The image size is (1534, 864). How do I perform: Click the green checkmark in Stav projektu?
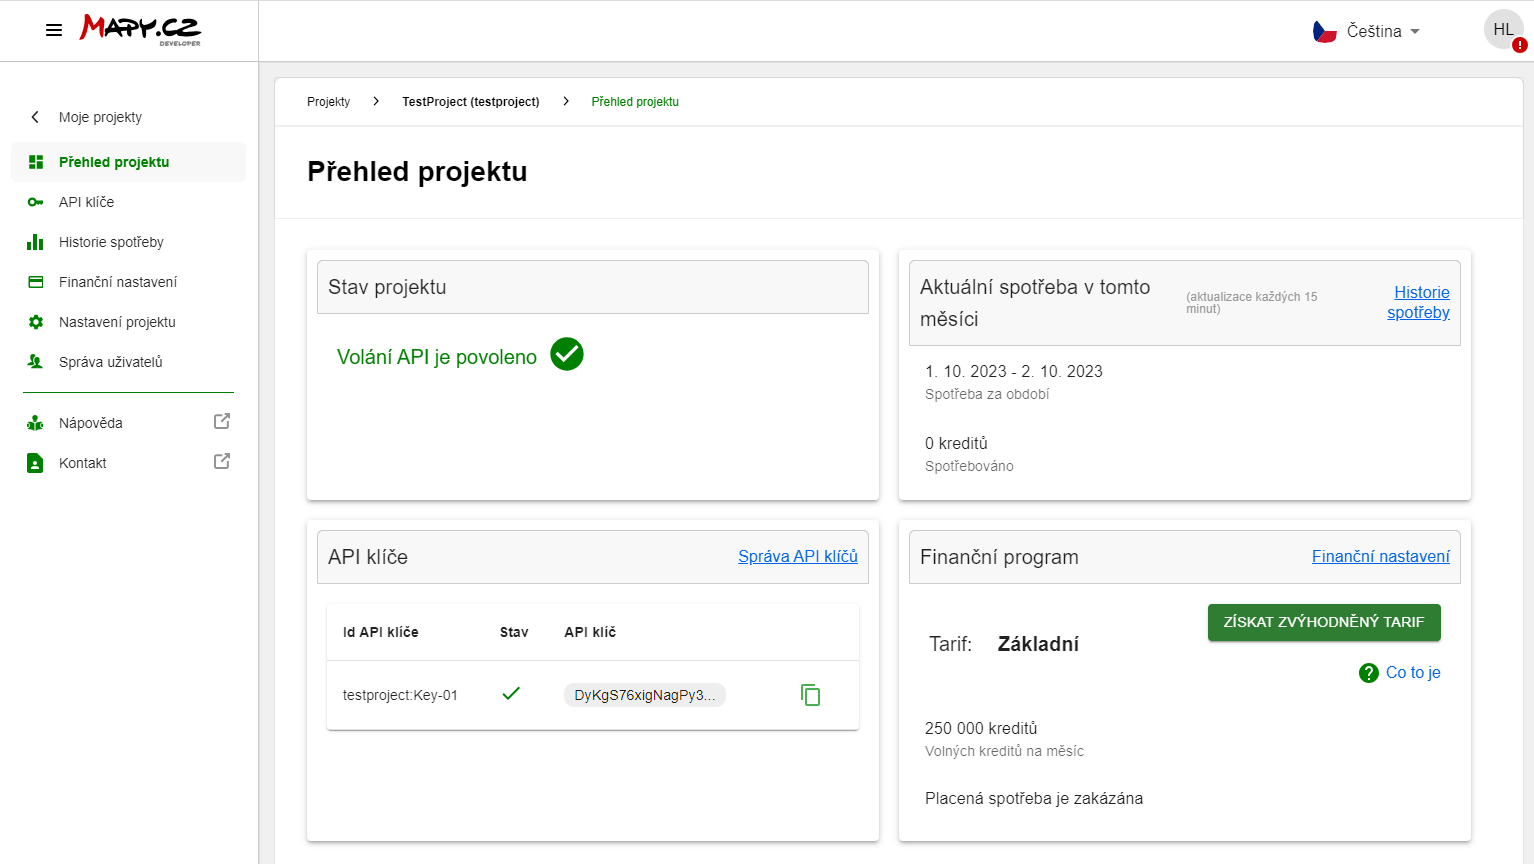tap(567, 353)
